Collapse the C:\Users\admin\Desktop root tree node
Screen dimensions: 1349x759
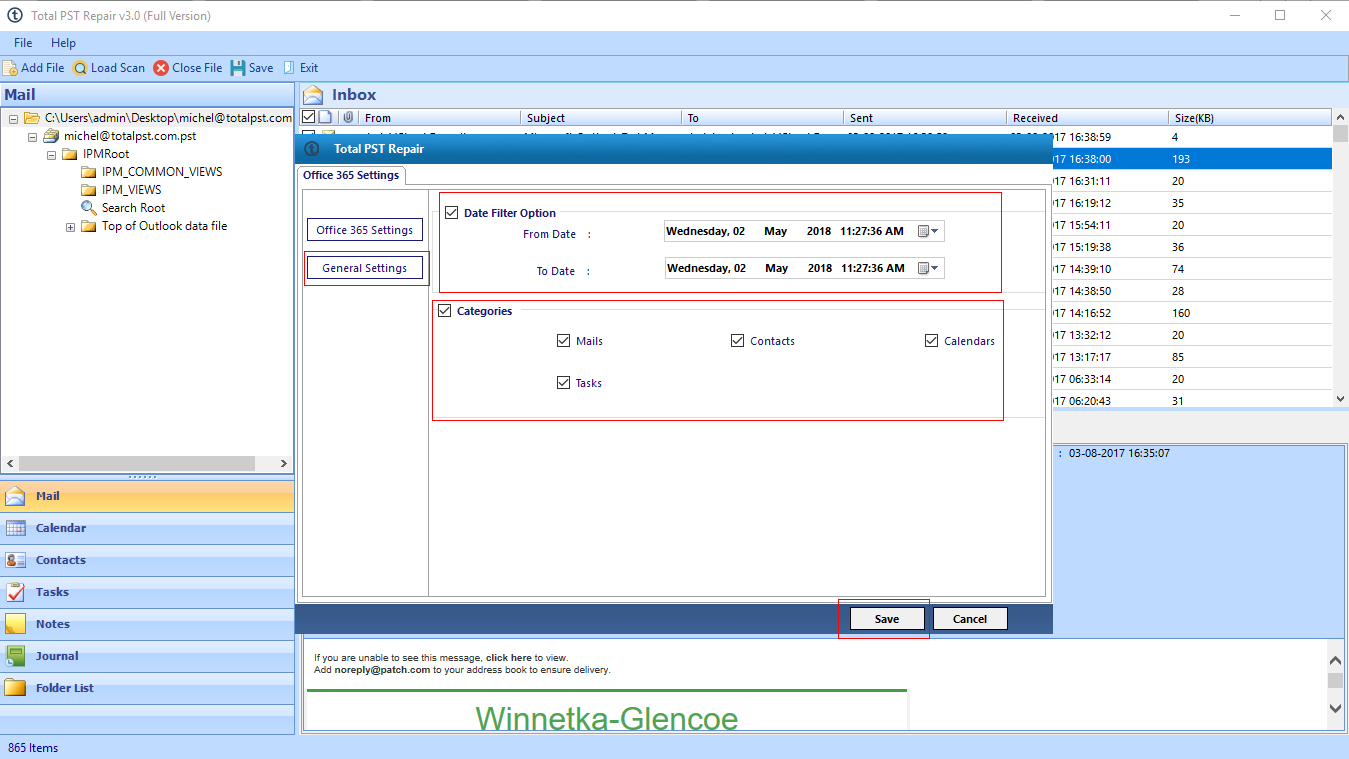coord(14,118)
